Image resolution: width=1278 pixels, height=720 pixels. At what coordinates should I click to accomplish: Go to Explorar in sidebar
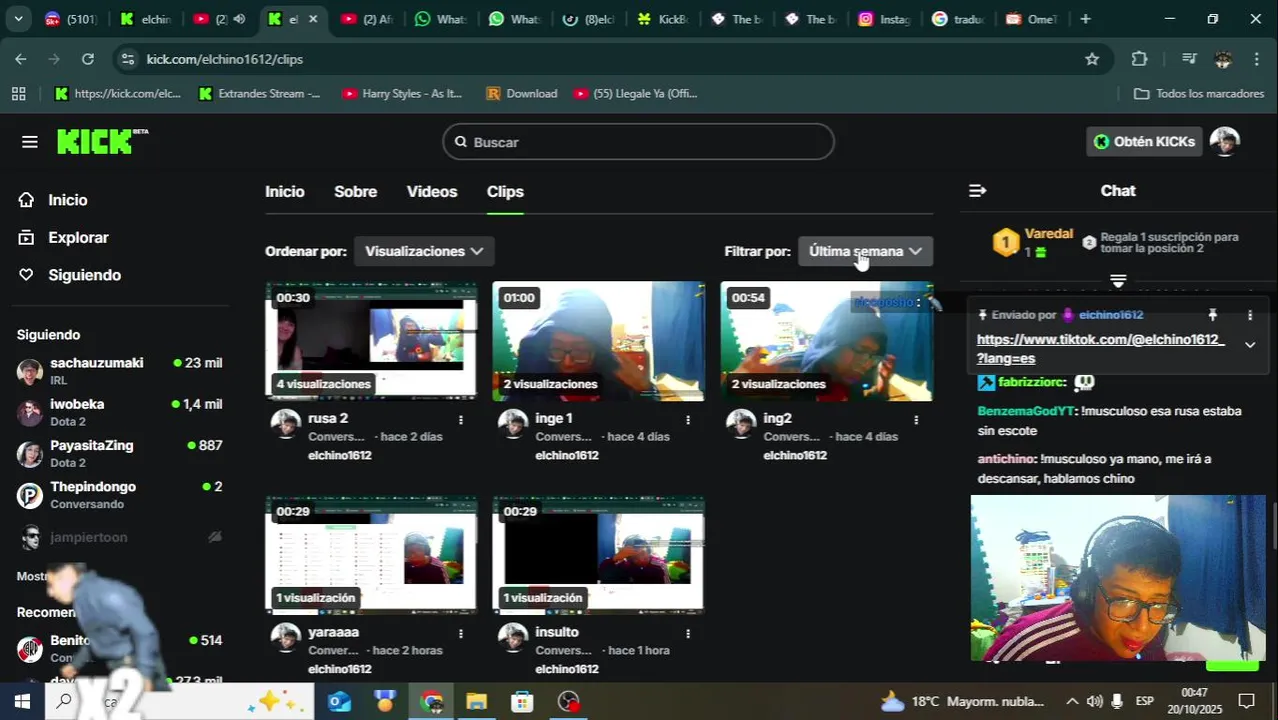[x=78, y=238]
